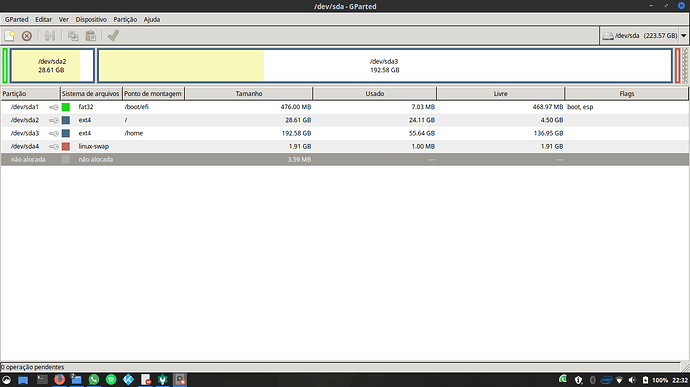This screenshot has width=690, height=387.
Task: Click the 24.11 GB used value
Action: pyautogui.click(x=422, y=120)
